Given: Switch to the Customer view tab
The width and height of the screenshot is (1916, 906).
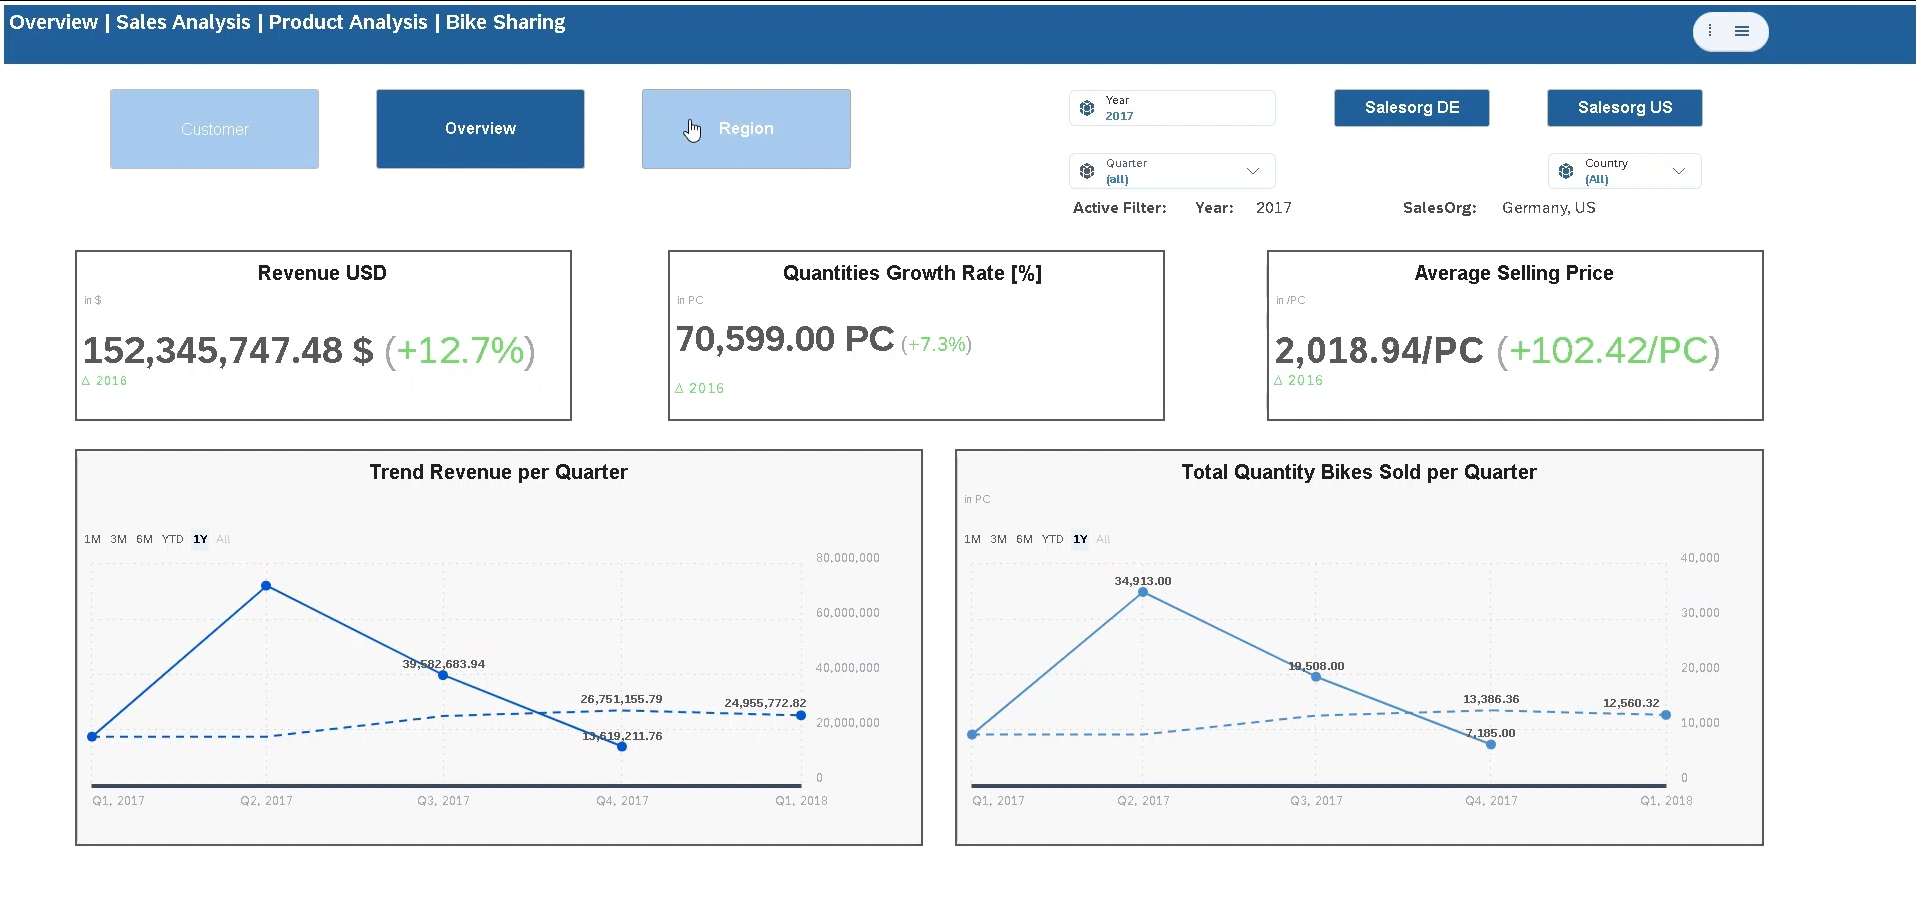Looking at the screenshot, I should [214, 129].
